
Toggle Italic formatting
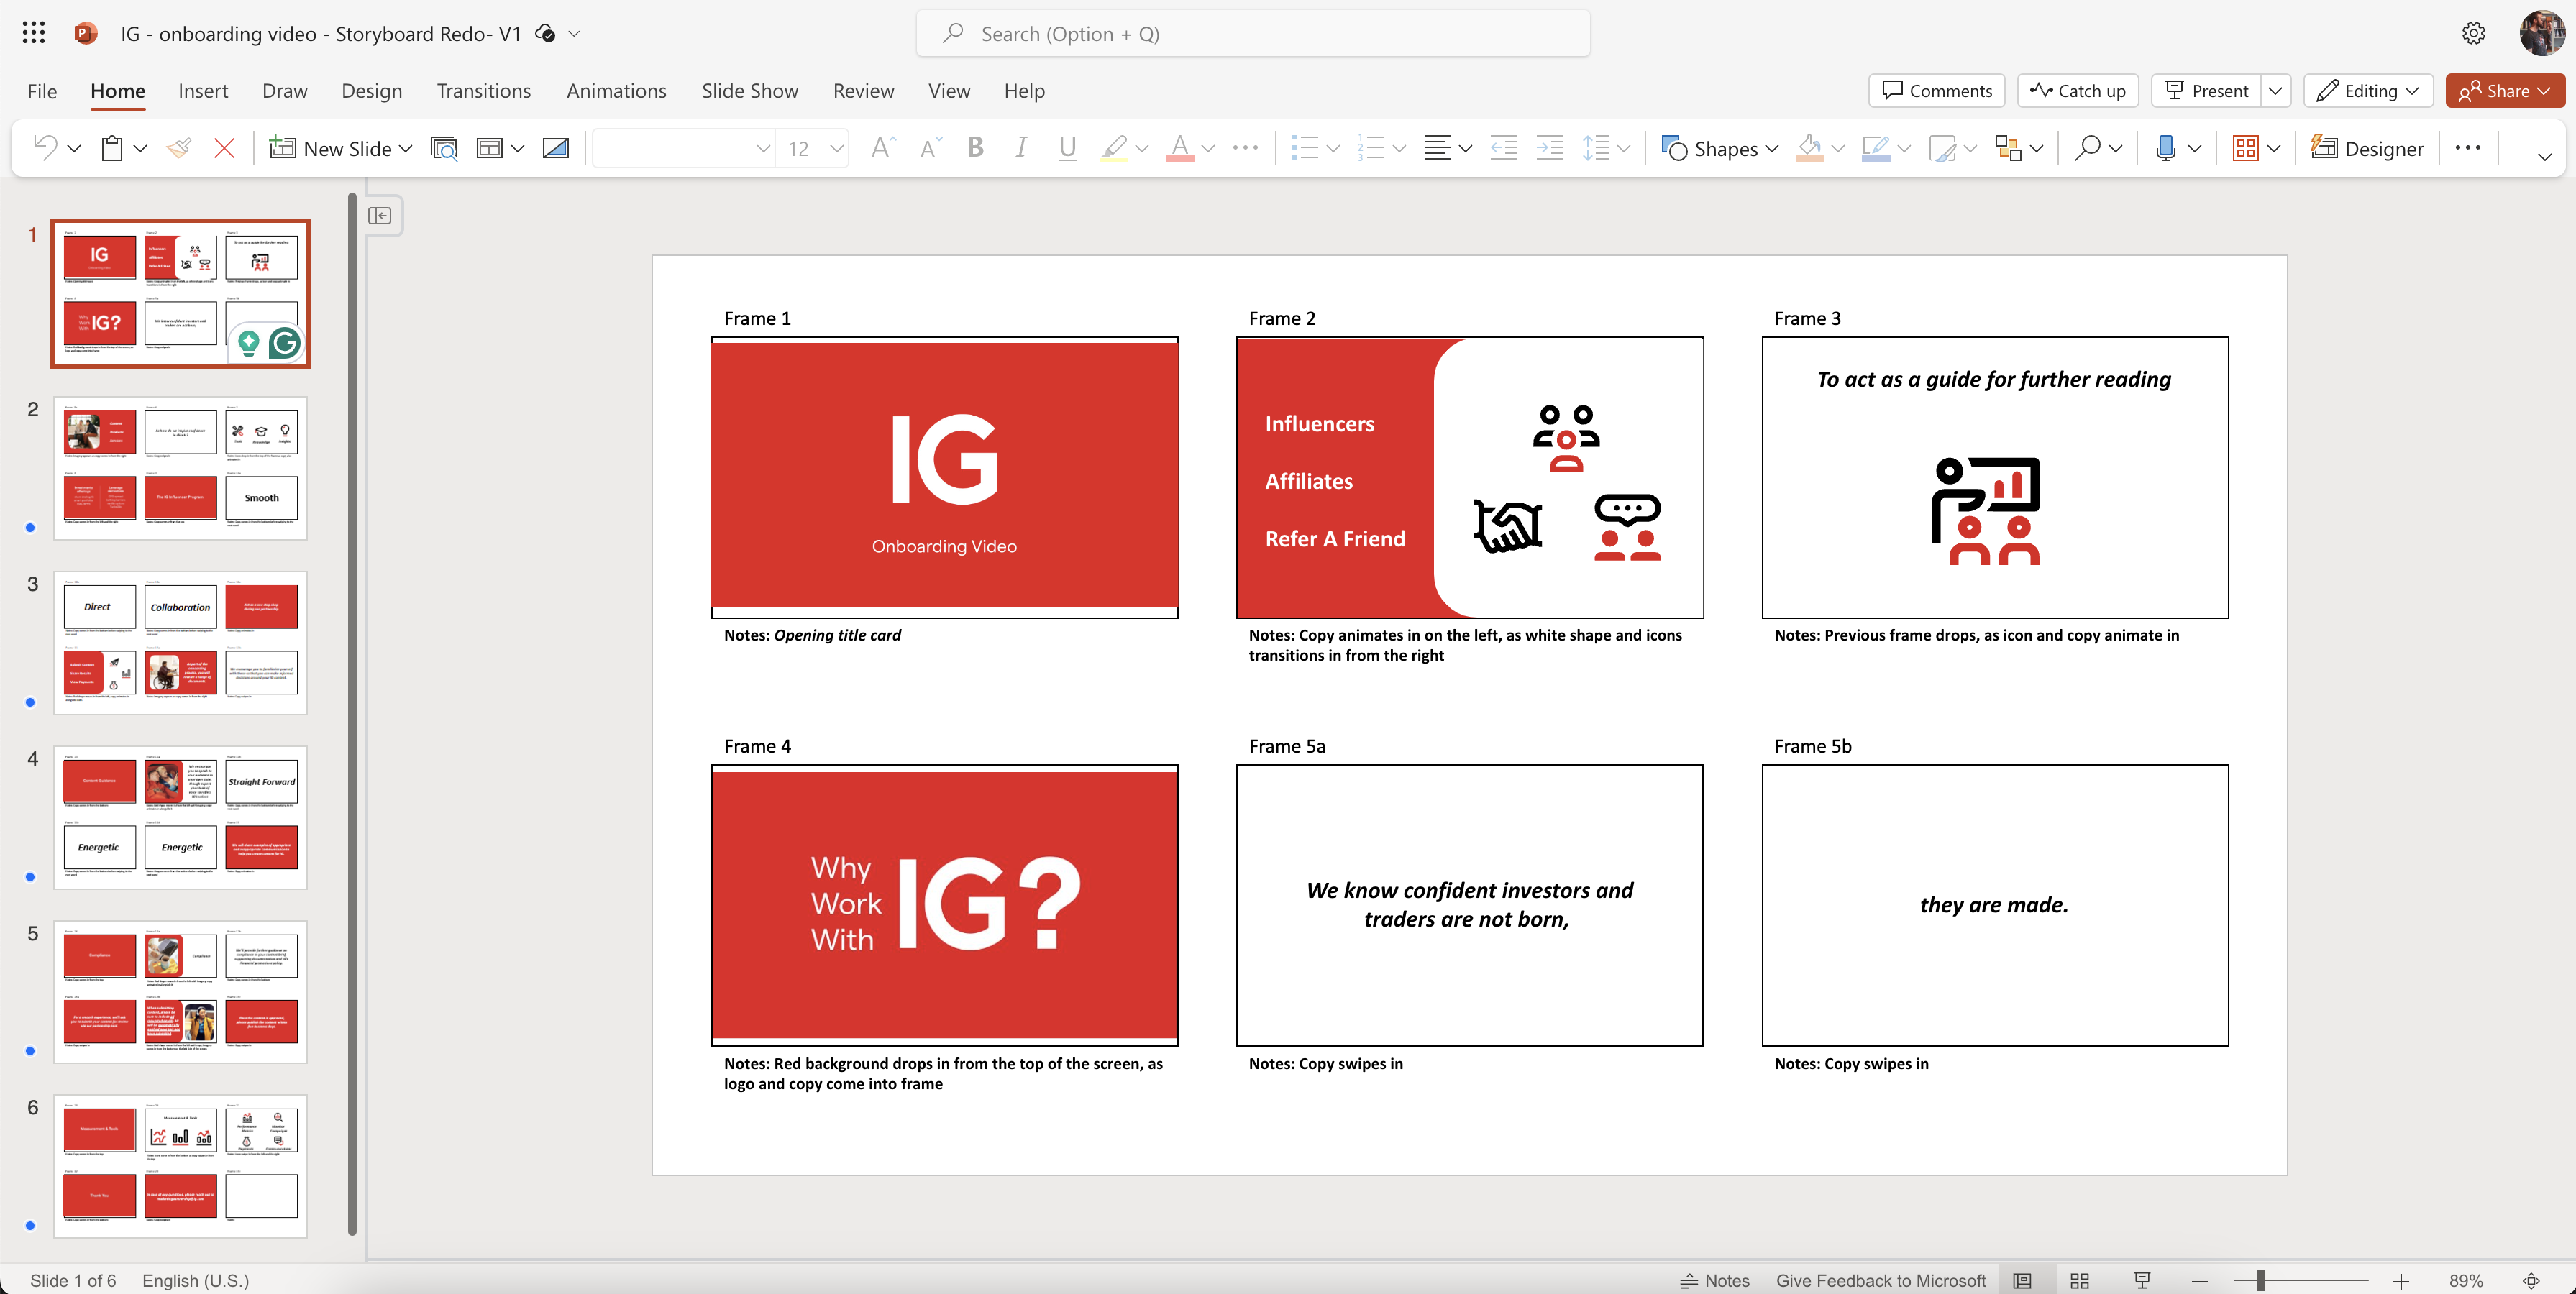click(x=1020, y=148)
